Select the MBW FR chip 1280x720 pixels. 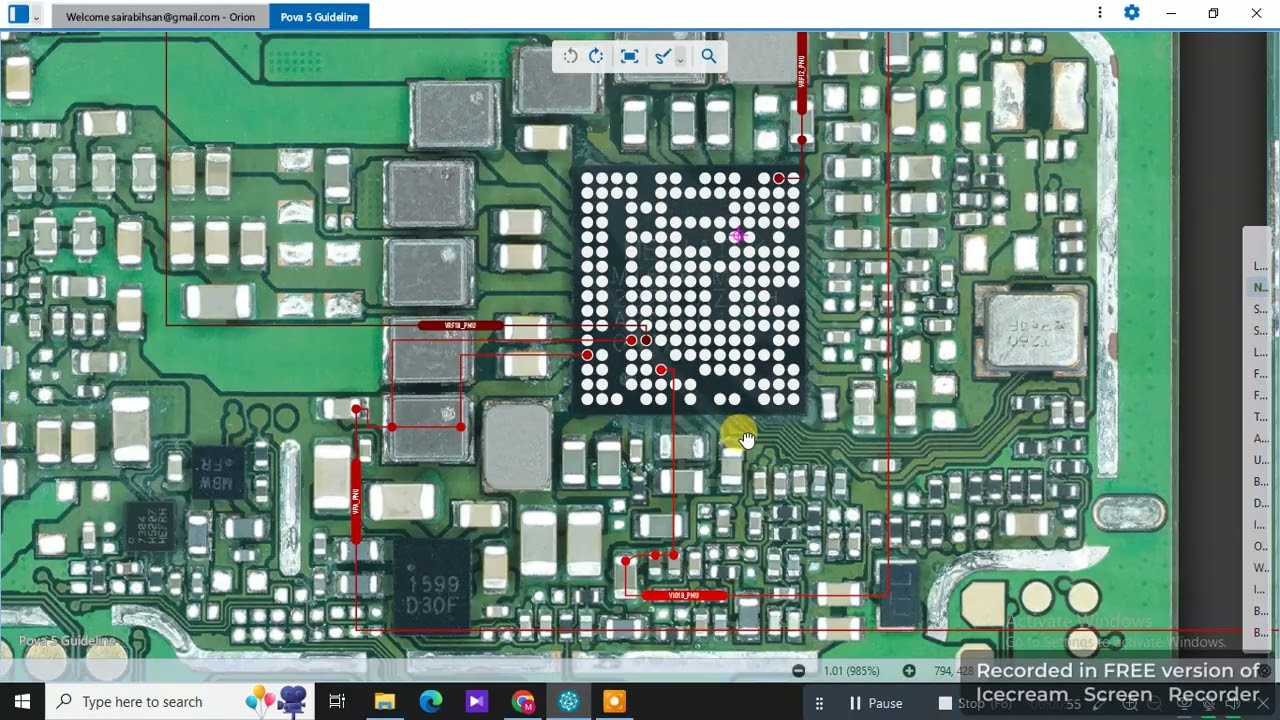[217, 475]
